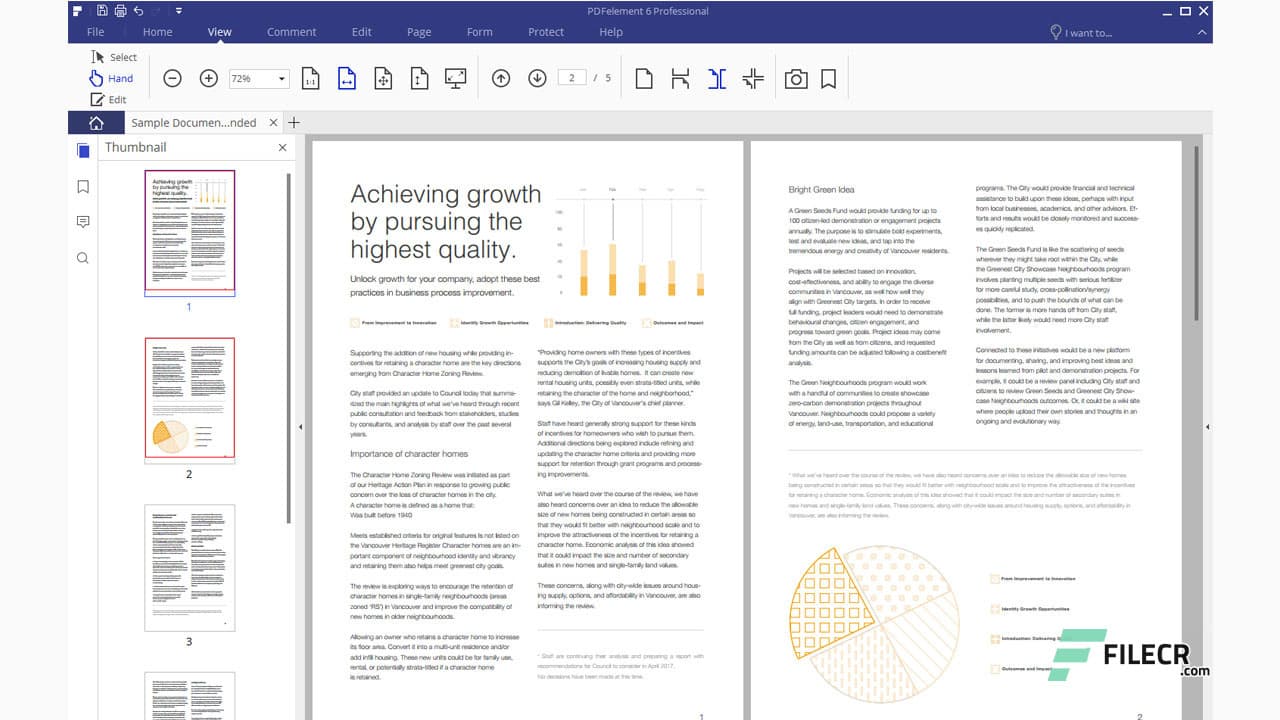
Task: Open the search magnifier in the sidebar
Action: pyautogui.click(x=83, y=257)
